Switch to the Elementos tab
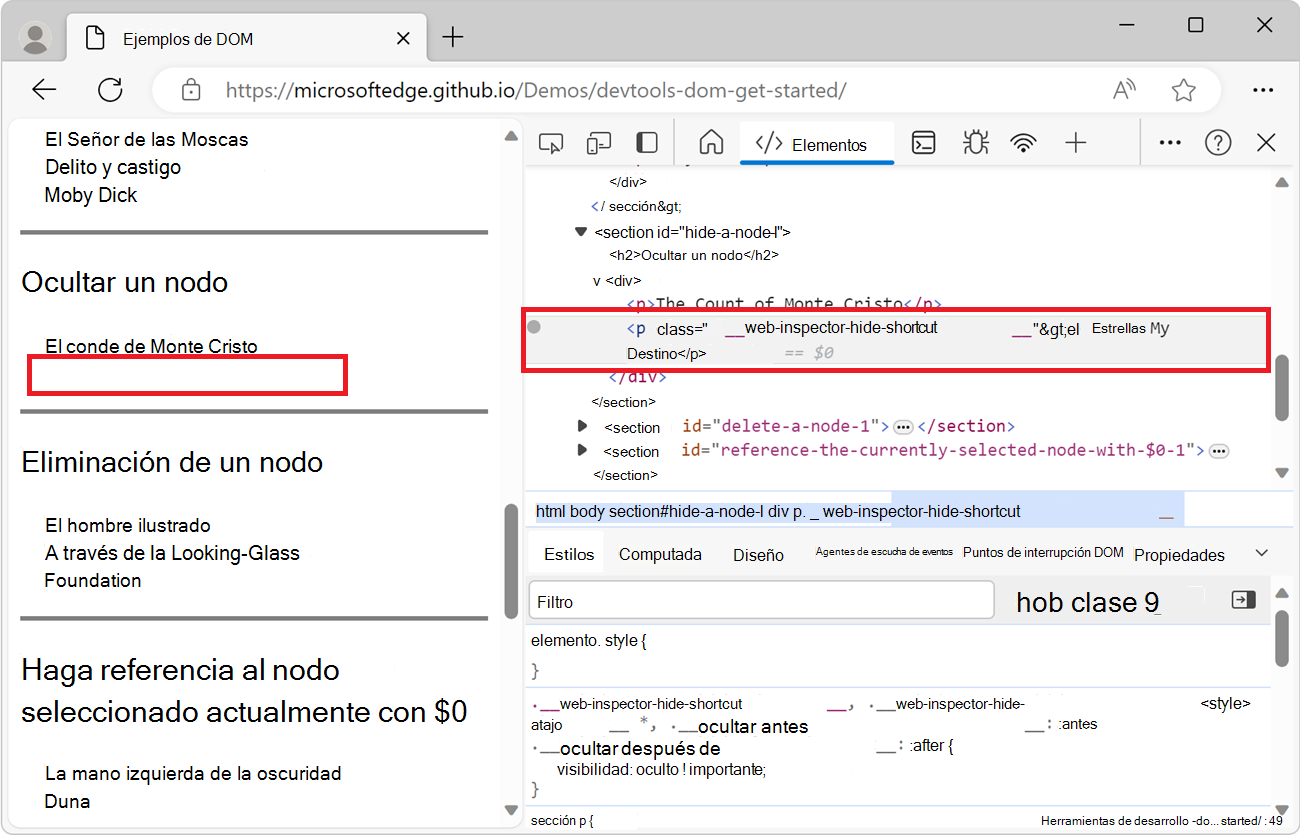The width and height of the screenshot is (1300, 835). point(816,144)
